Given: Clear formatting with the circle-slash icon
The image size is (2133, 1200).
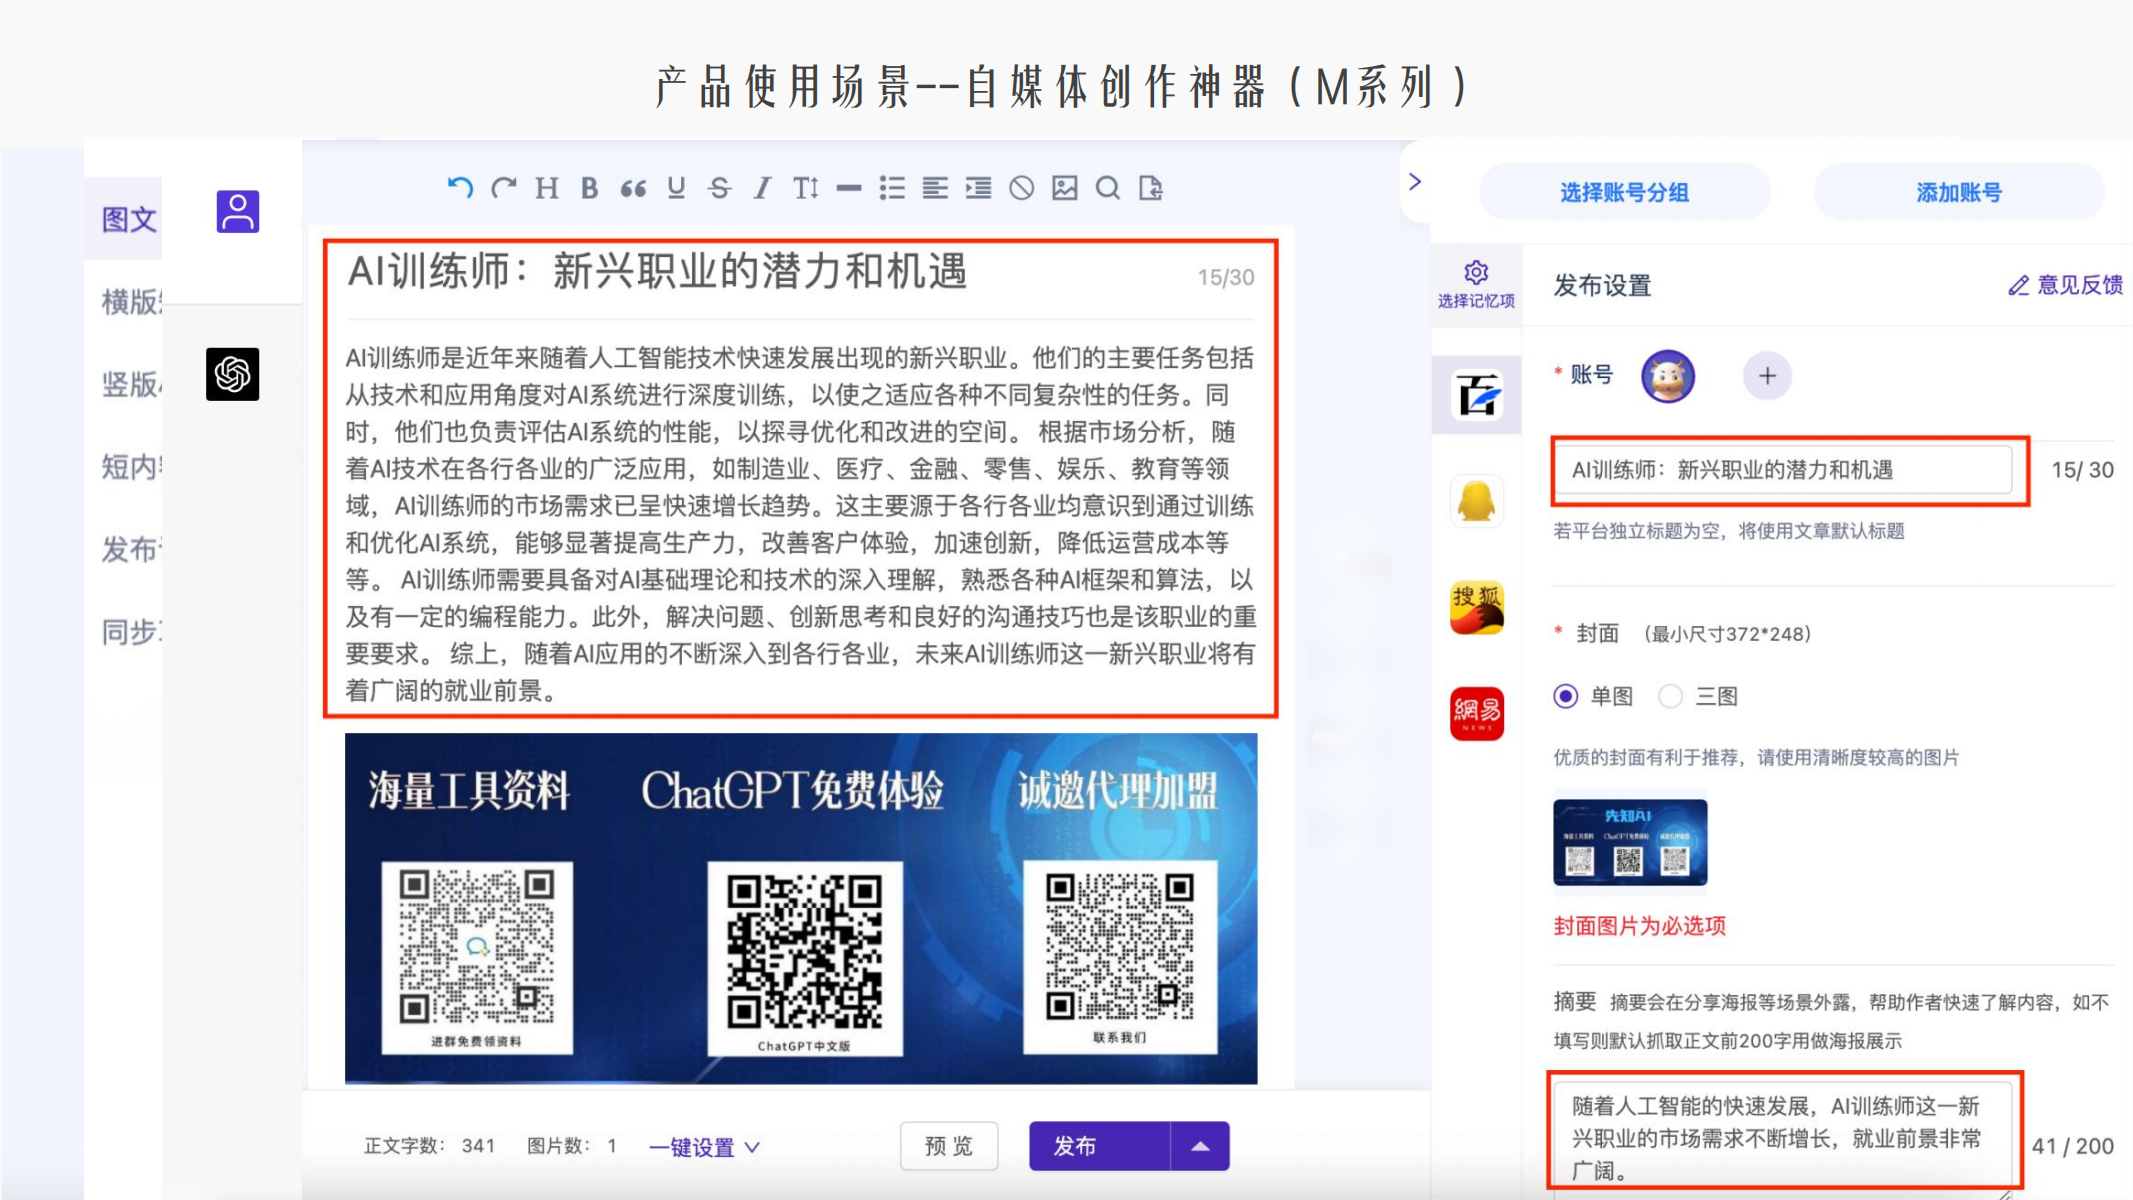Looking at the screenshot, I should pos(1021,188).
